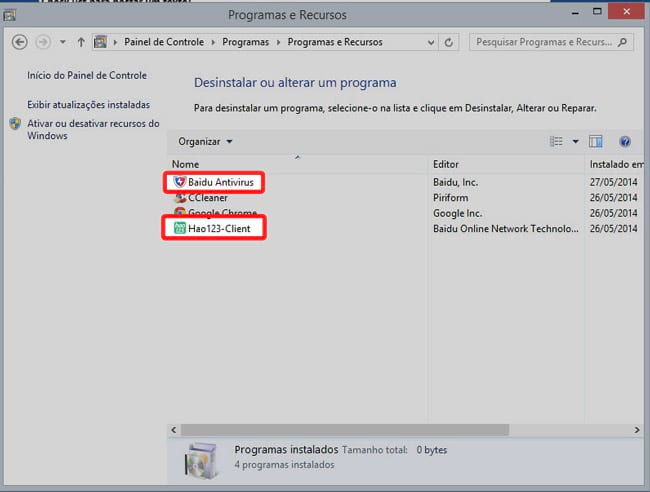The height and width of the screenshot is (492, 650).
Task: Open Exibir atualizações instaladas link
Action: pos(88,104)
